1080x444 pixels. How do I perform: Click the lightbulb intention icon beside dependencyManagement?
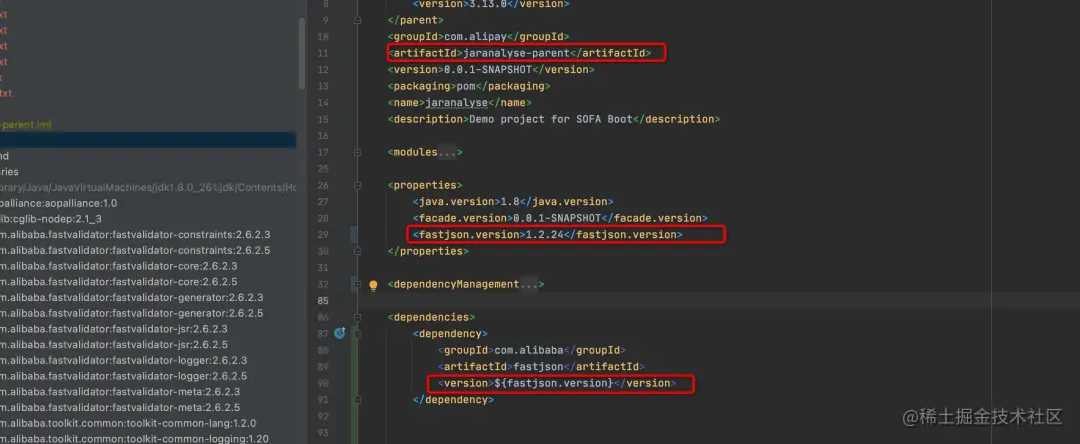(373, 285)
